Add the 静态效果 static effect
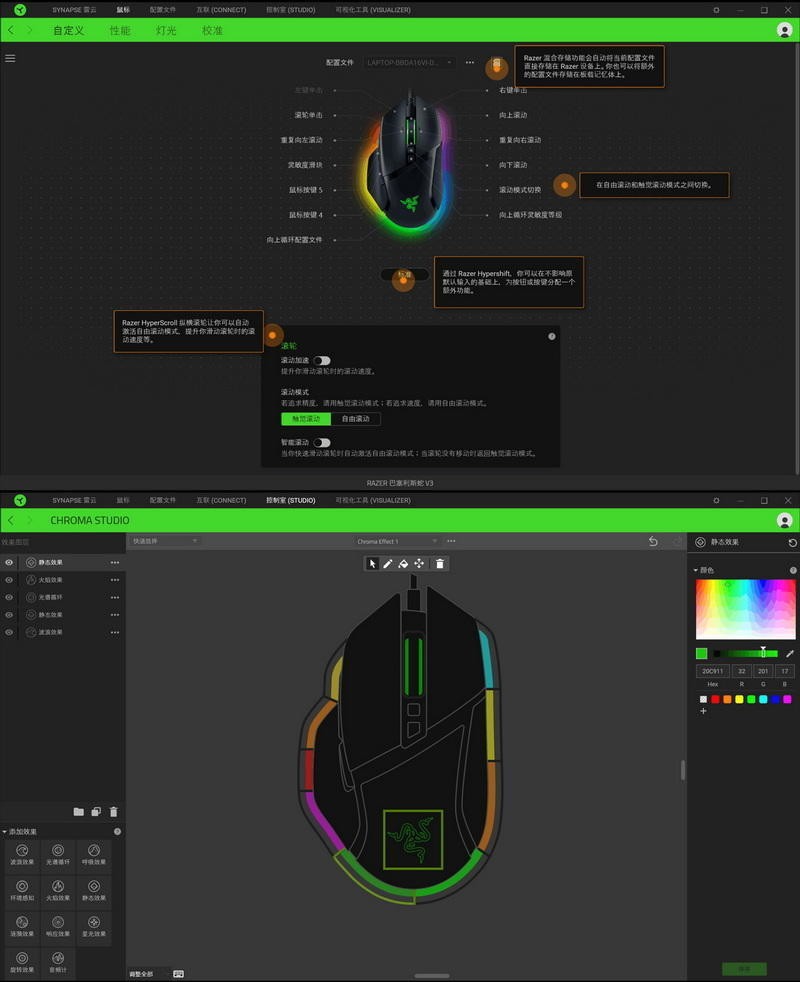The image size is (800, 982). (94, 891)
